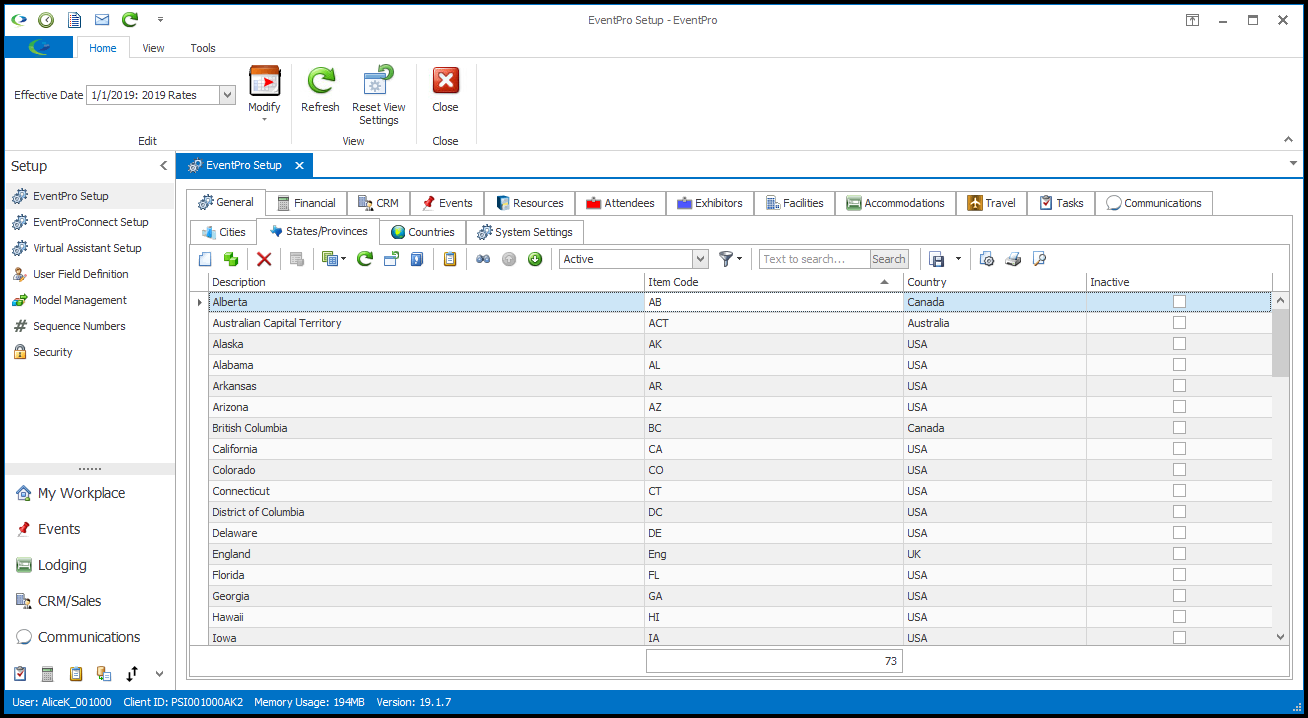Switch to the View ribbon tab
1308x718 pixels.
(153, 48)
